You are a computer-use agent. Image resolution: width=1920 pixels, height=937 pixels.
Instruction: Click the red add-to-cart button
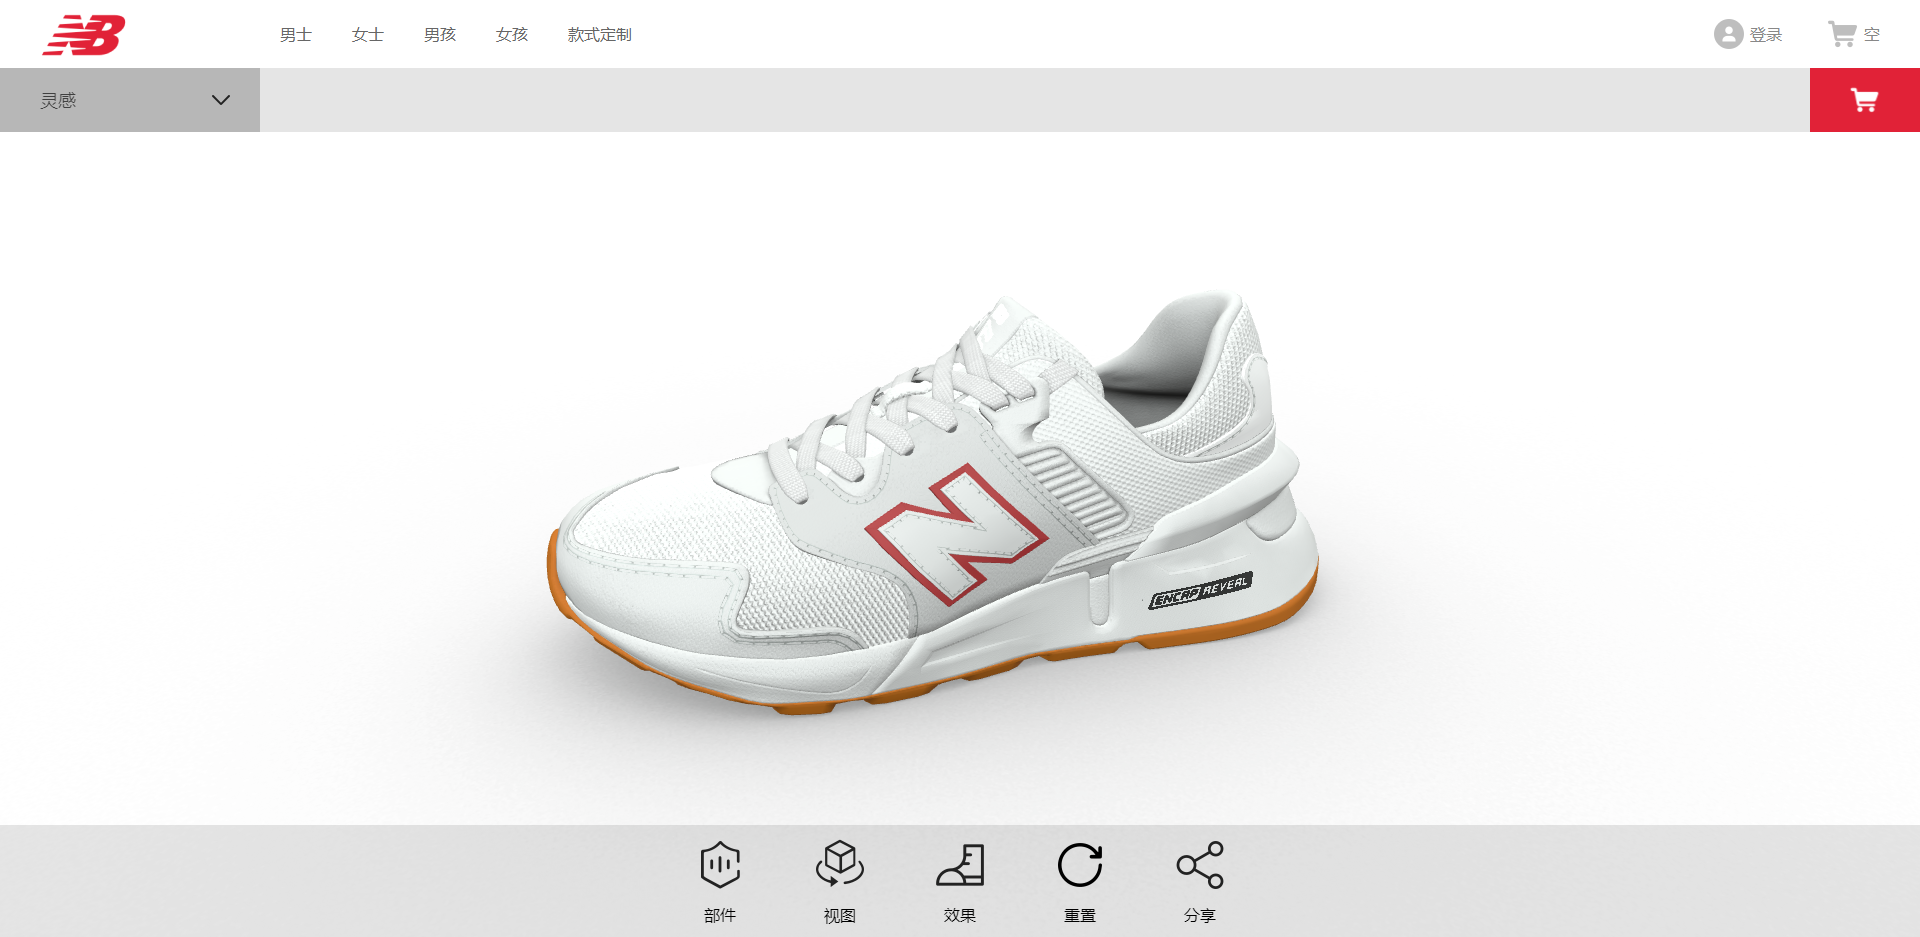point(1865,100)
